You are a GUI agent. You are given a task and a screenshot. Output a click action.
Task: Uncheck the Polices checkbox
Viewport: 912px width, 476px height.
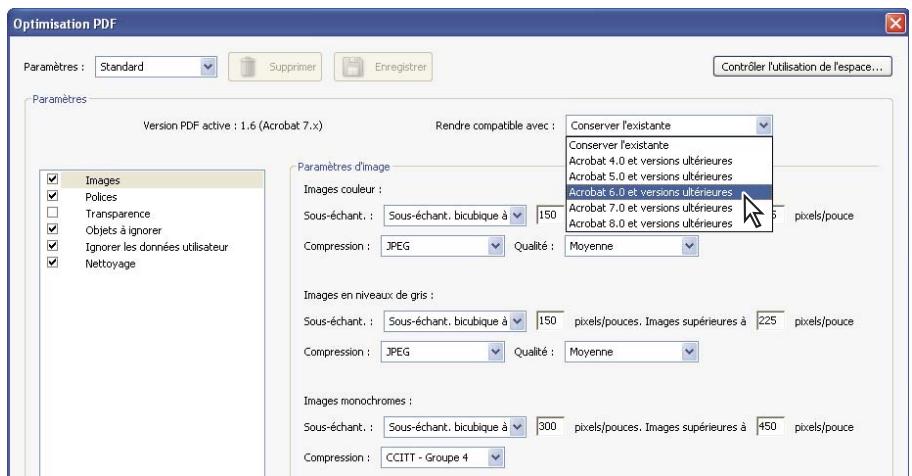coord(52,196)
